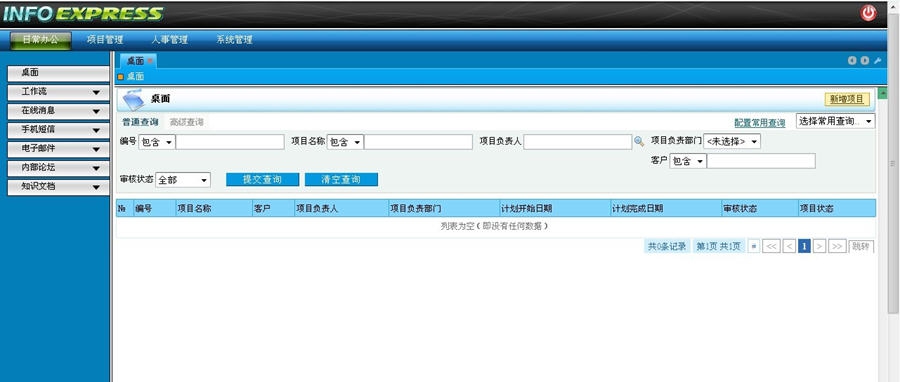Click the 计划开始日期 column header
Viewport: 900px width, 382px height.
click(554, 209)
